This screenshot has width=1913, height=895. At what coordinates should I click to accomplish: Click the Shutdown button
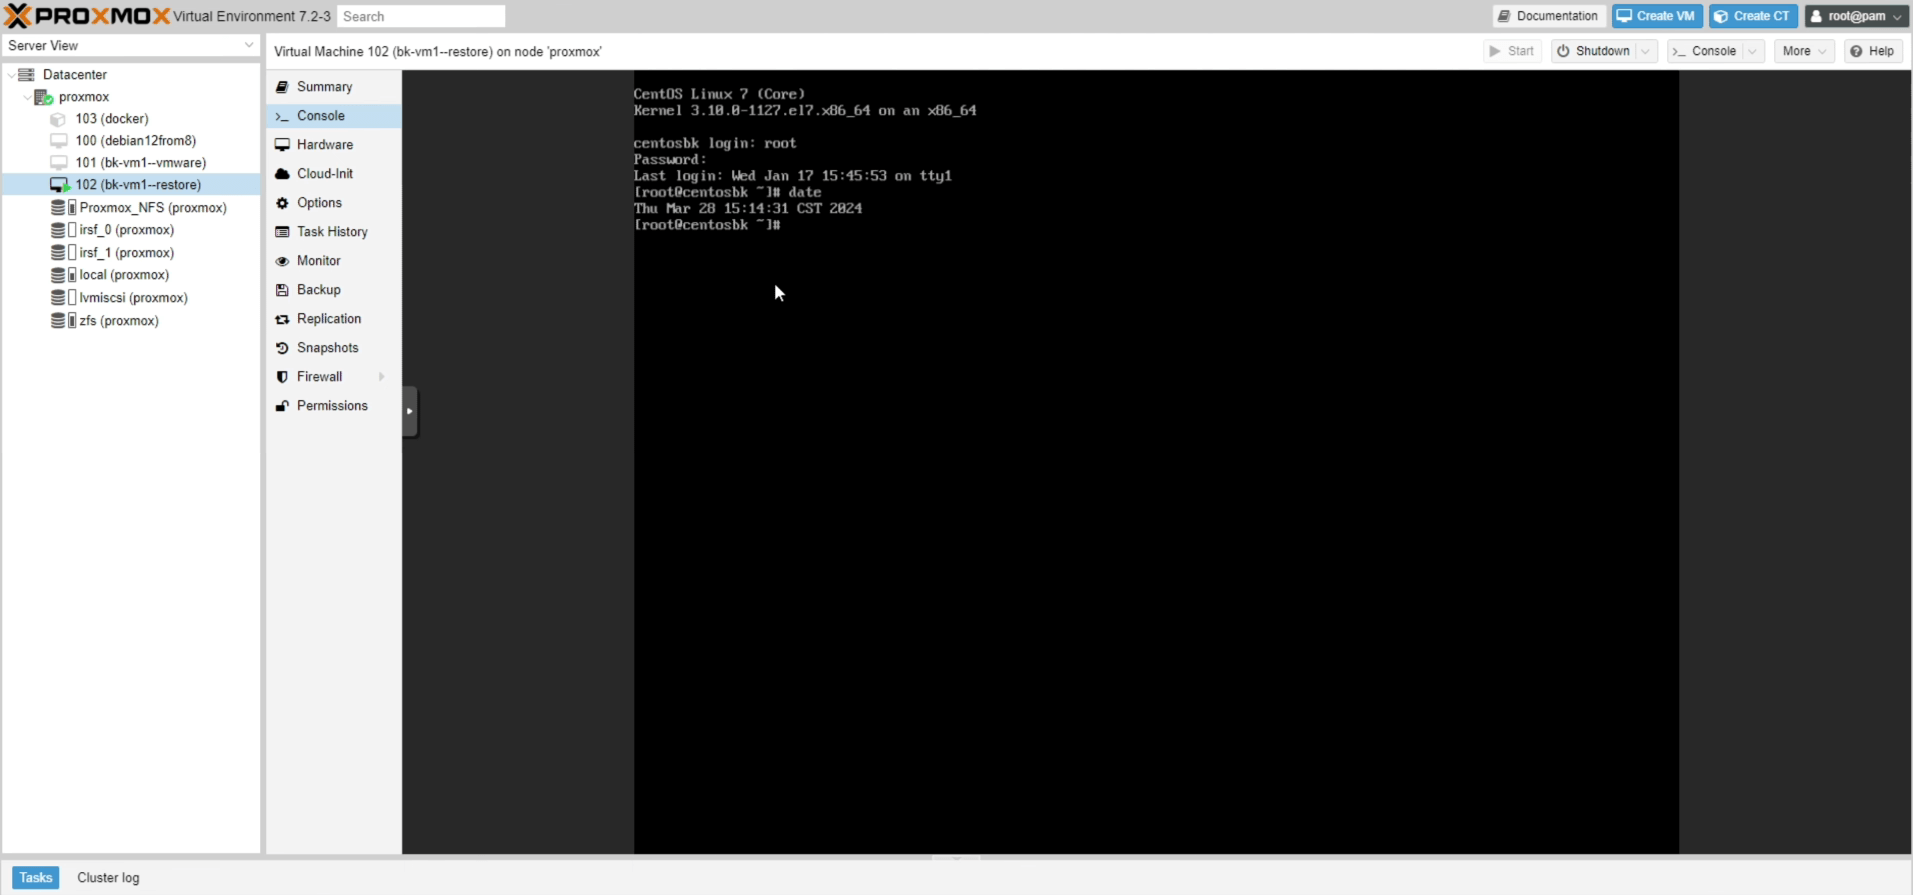click(1594, 51)
